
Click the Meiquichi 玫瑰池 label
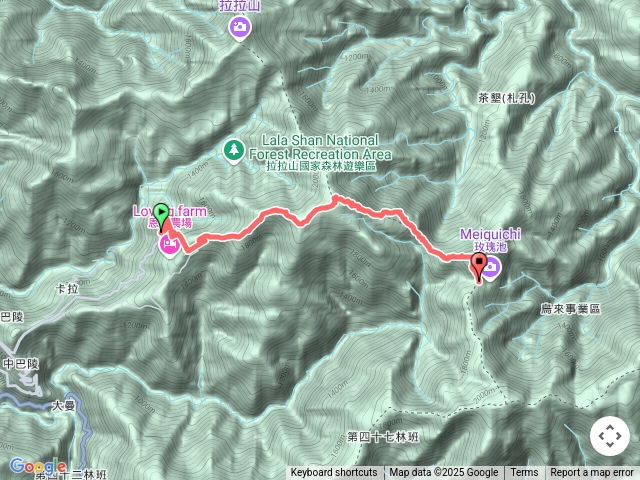(x=490, y=240)
